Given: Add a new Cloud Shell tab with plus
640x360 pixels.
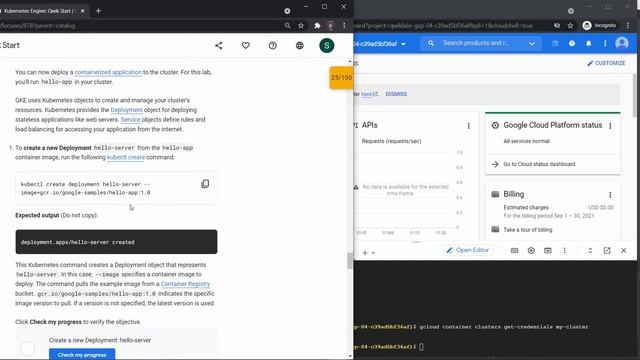Looking at the screenshot, I should point(365,253).
